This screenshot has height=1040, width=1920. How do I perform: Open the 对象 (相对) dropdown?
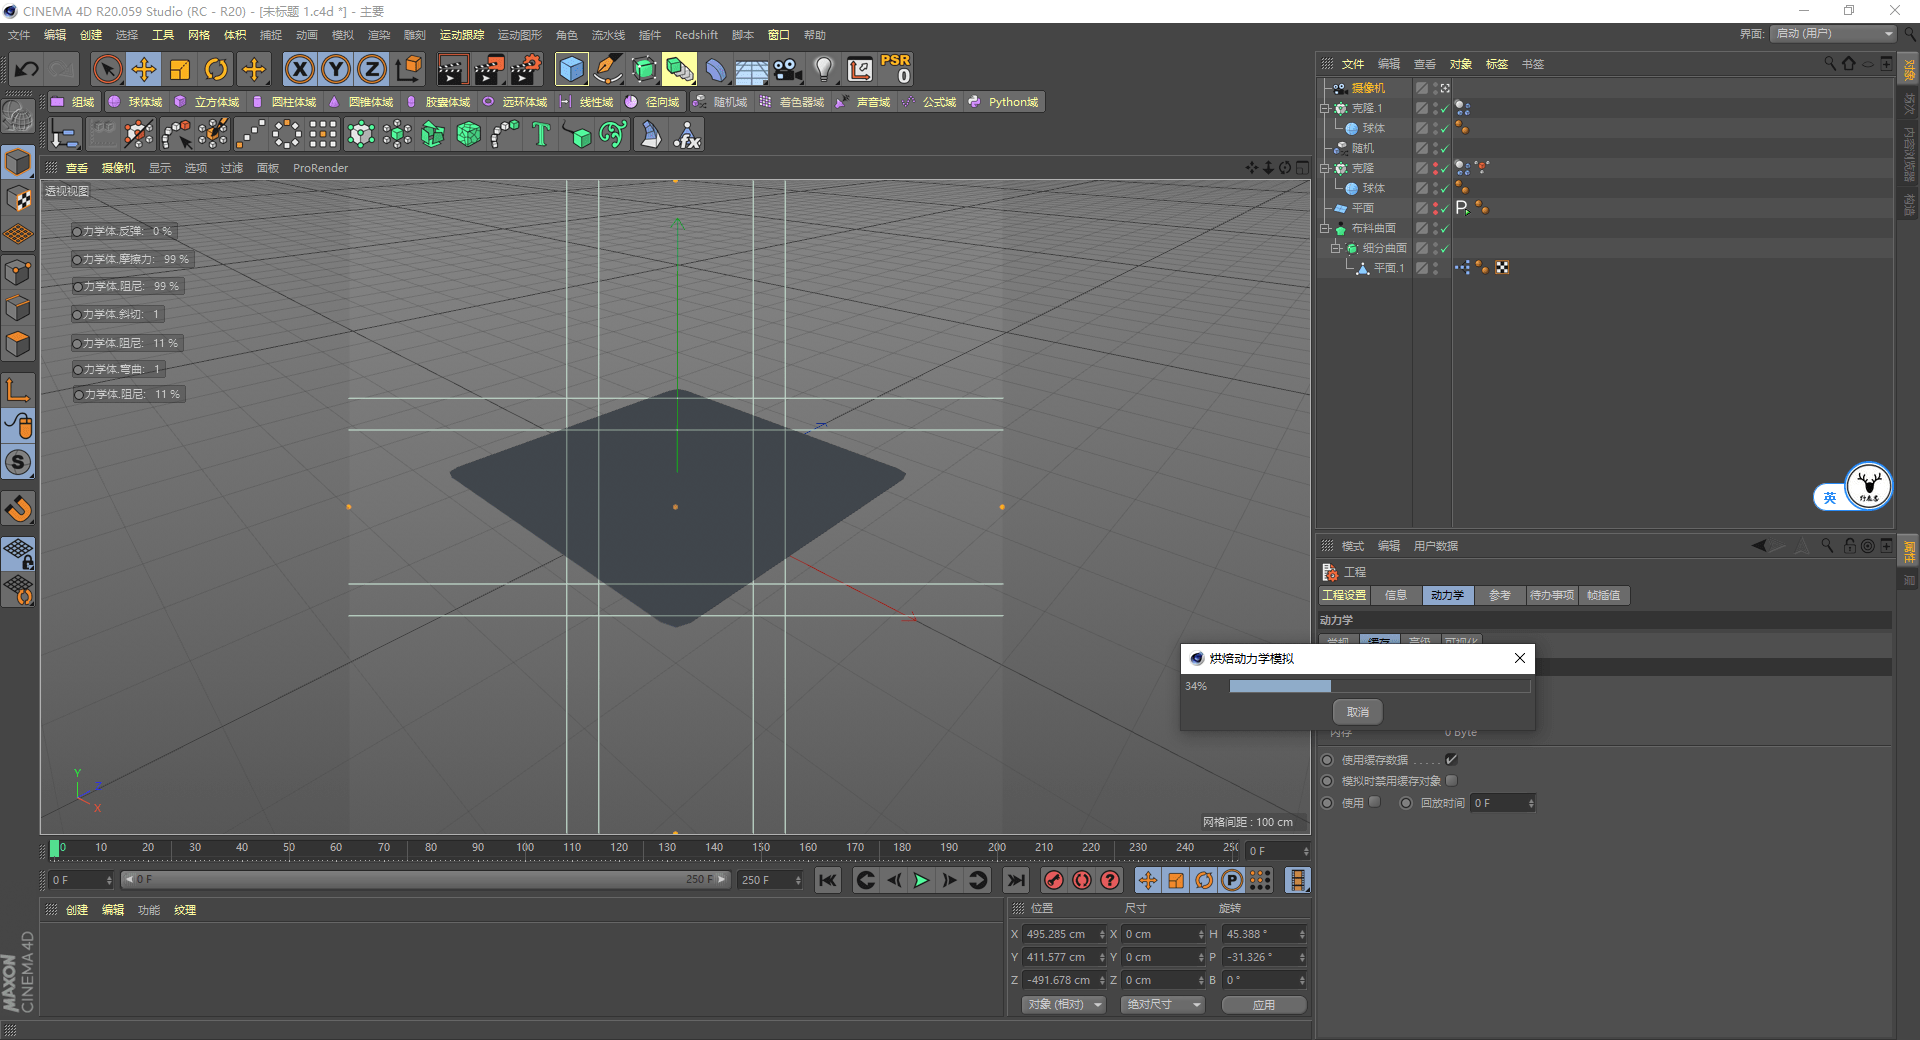(1063, 1004)
